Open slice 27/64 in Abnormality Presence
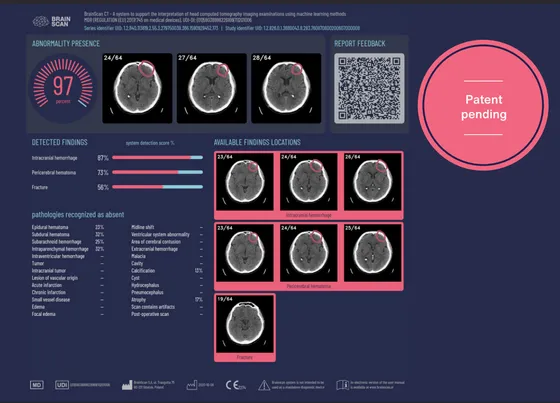This screenshot has width=560, height=403. [x=211, y=88]
